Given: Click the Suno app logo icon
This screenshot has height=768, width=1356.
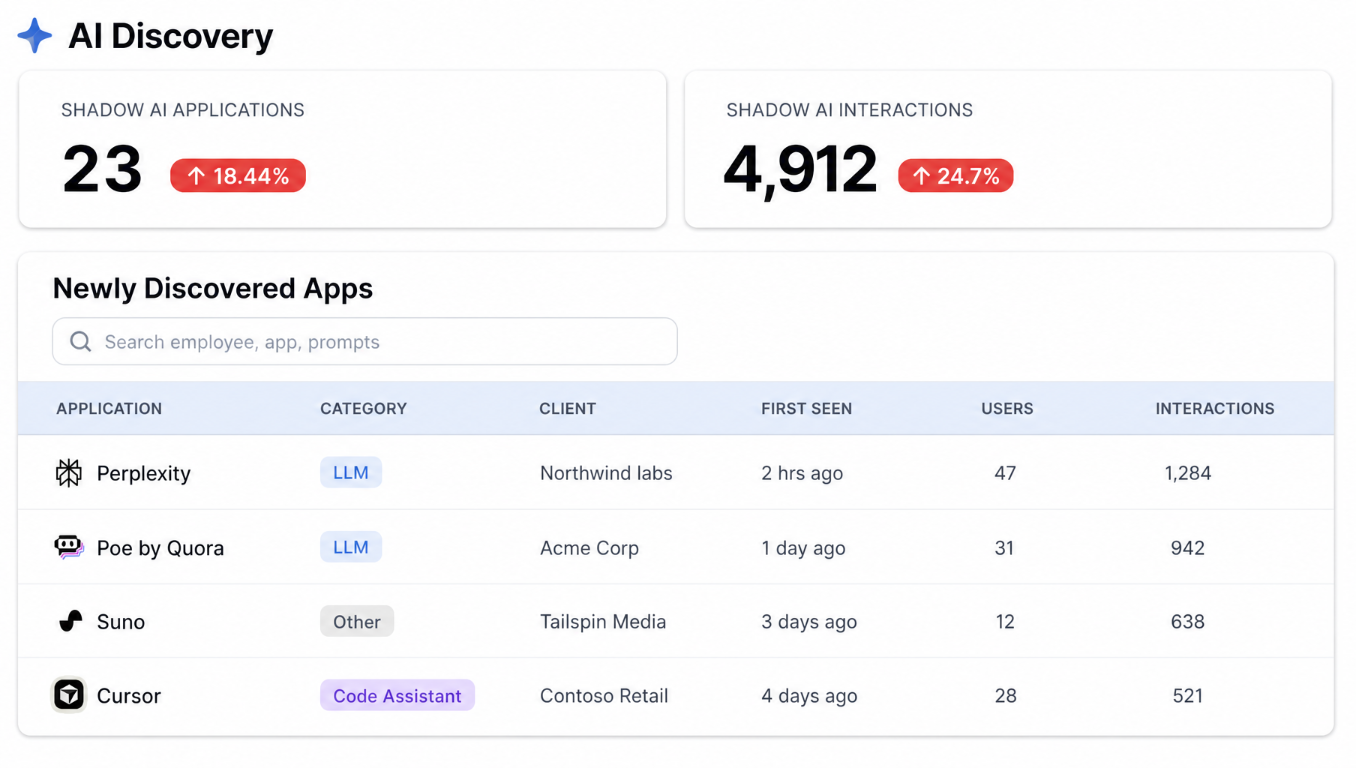Looking at the screenshot, I should 70,622.
